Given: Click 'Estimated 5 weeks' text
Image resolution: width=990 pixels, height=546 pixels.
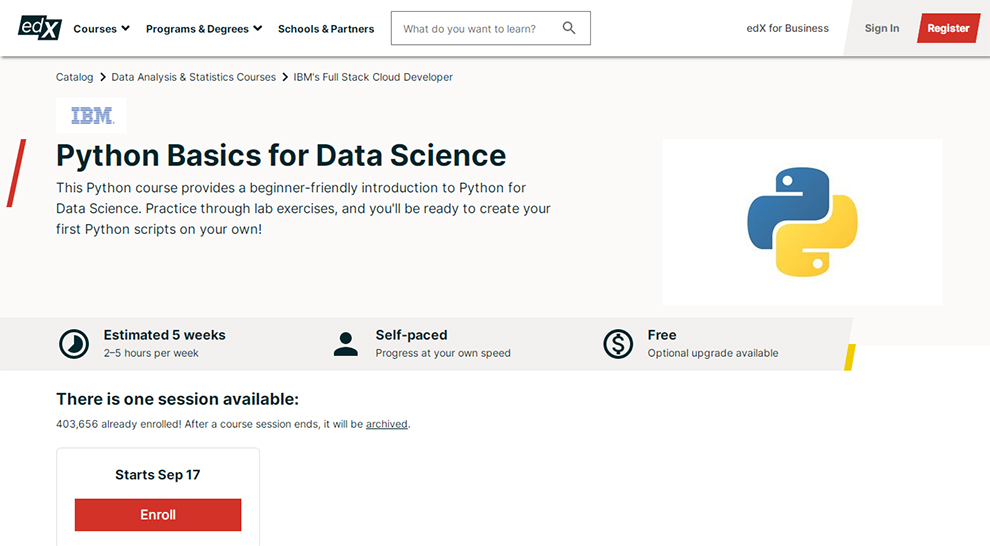Looking at the screenshot, I should tap(164, 335).
